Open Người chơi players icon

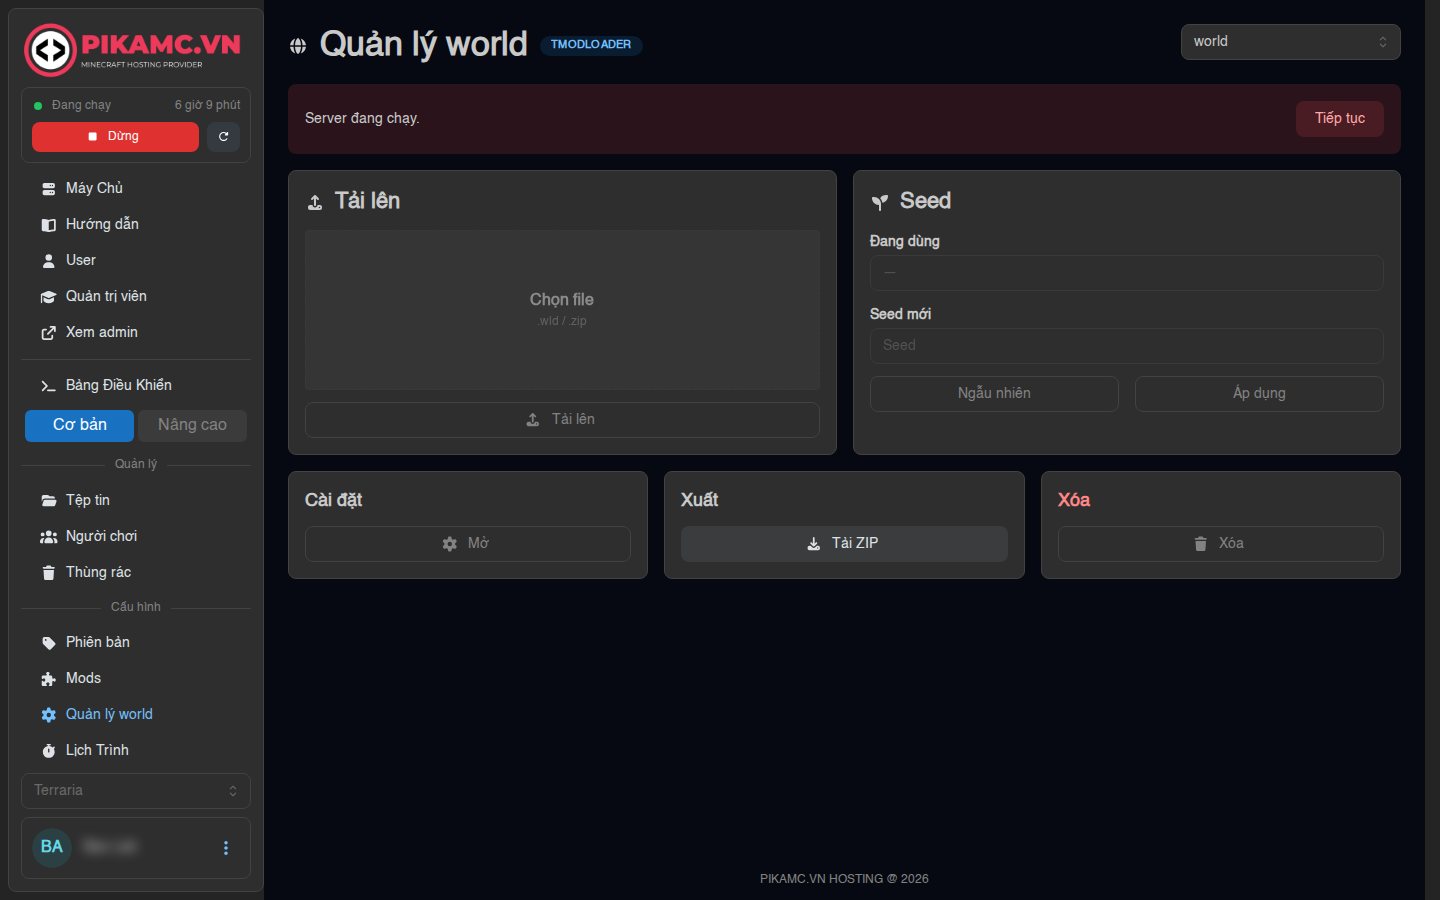coord(48,537)
